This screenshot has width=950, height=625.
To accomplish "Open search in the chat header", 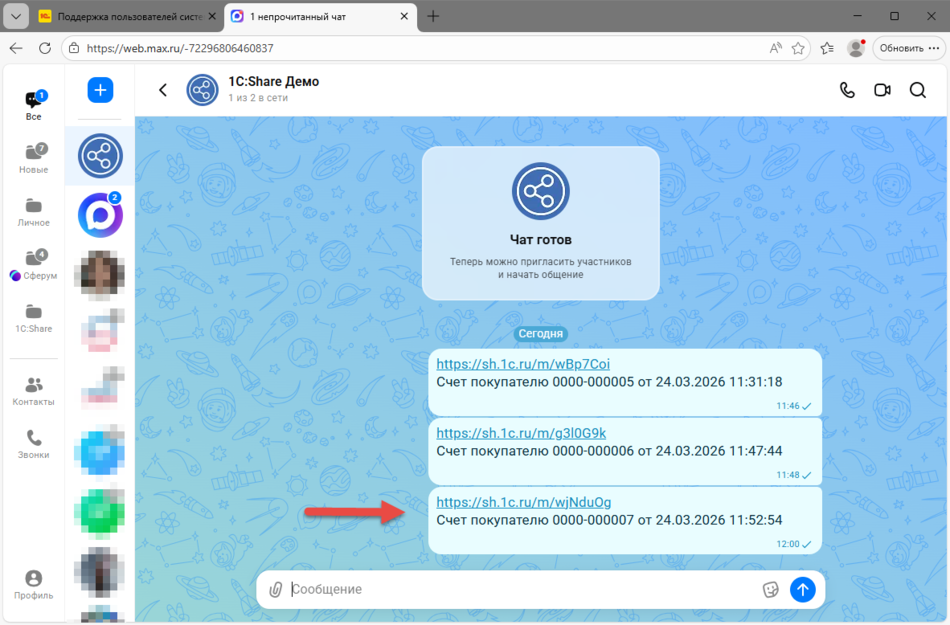I will [x=917, y=90].
